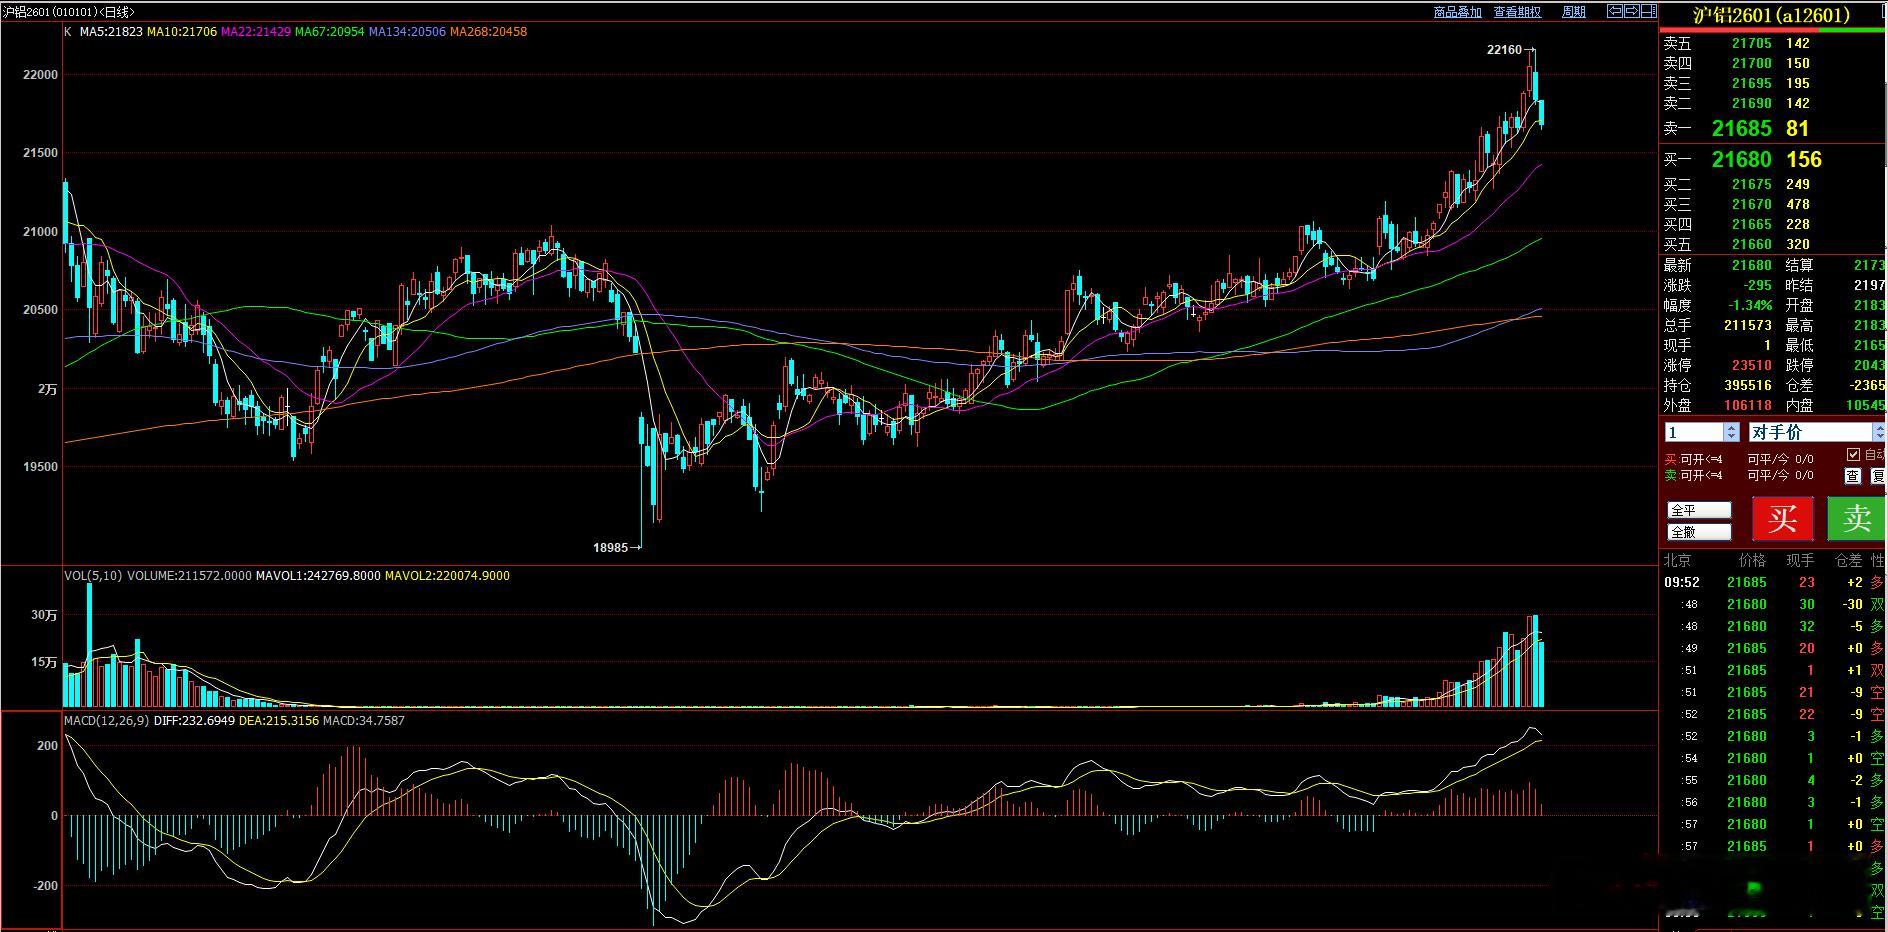The image size is (1888, 932).
Task: Click the MA5:21823 indicator label
Action: click(x=111, y=32)
